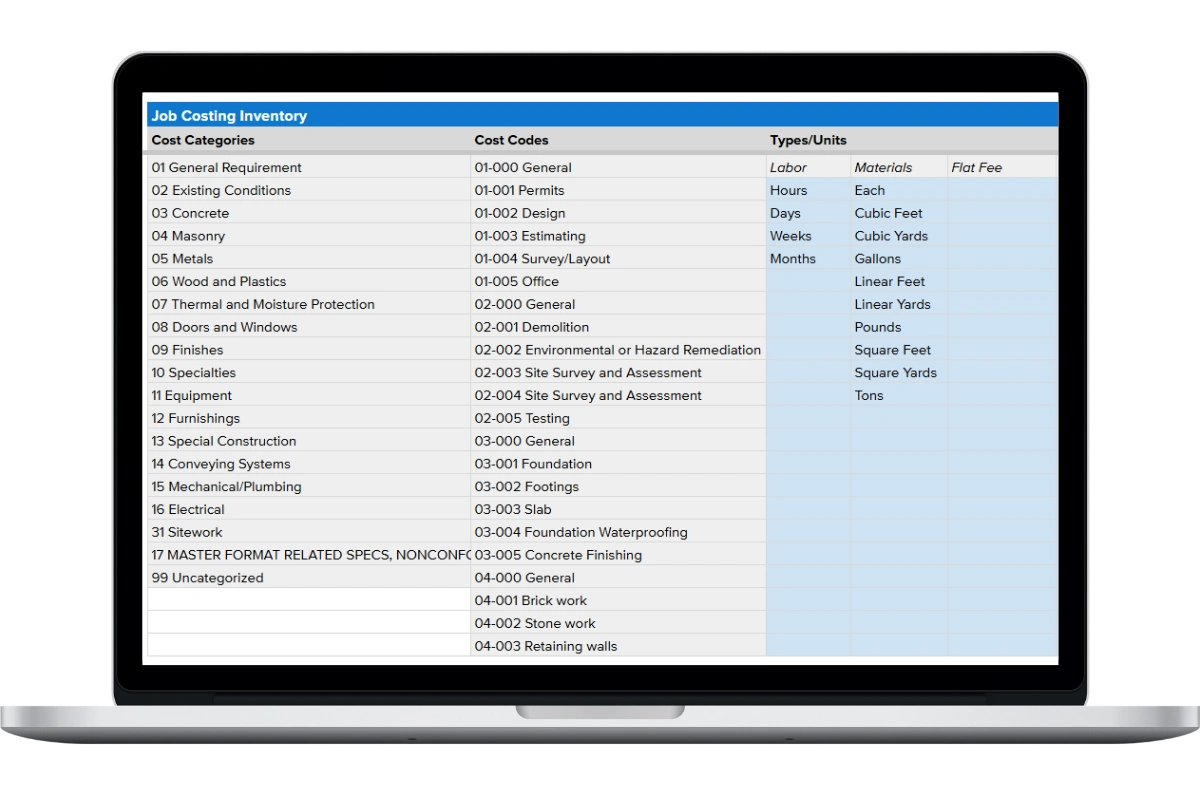Select the Linear Yards materials cell
Viewport: 1200px width, 794px height.
point(899,304)
